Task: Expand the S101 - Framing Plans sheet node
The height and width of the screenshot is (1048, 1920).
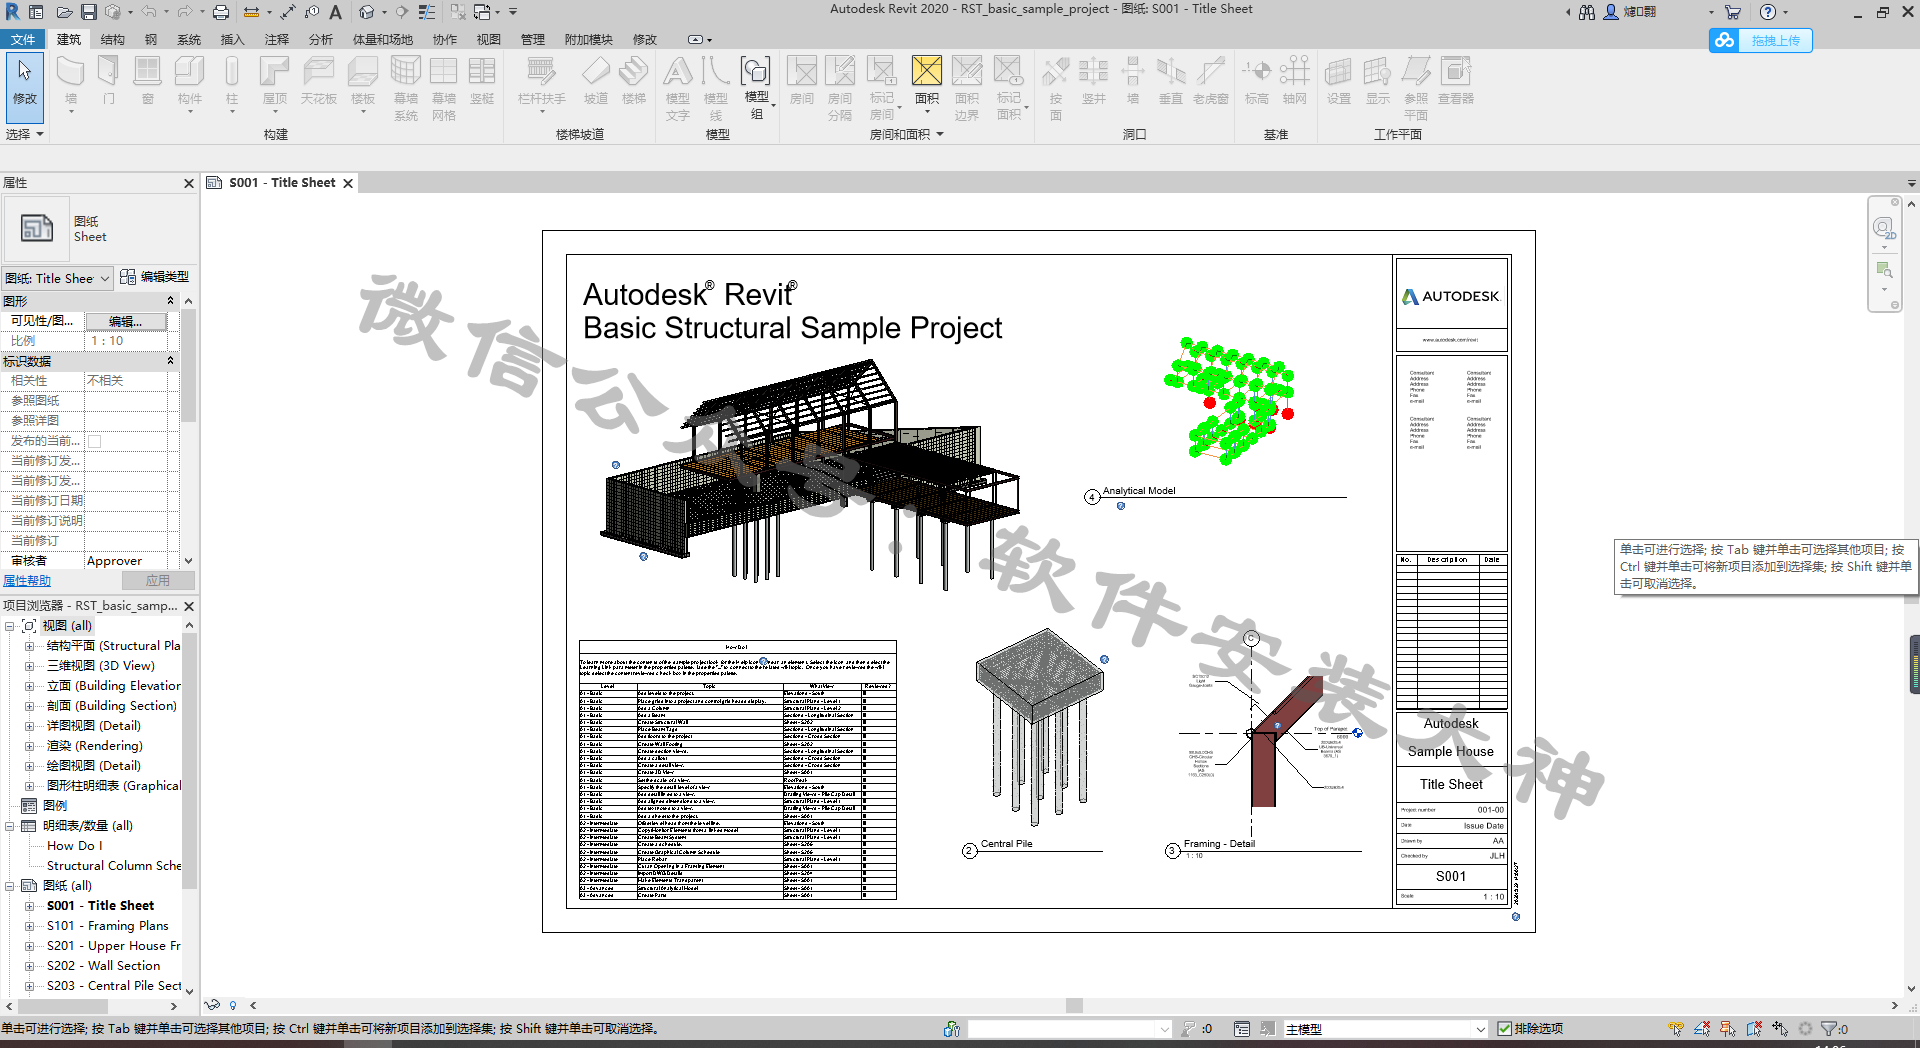Action: (29, 926)
